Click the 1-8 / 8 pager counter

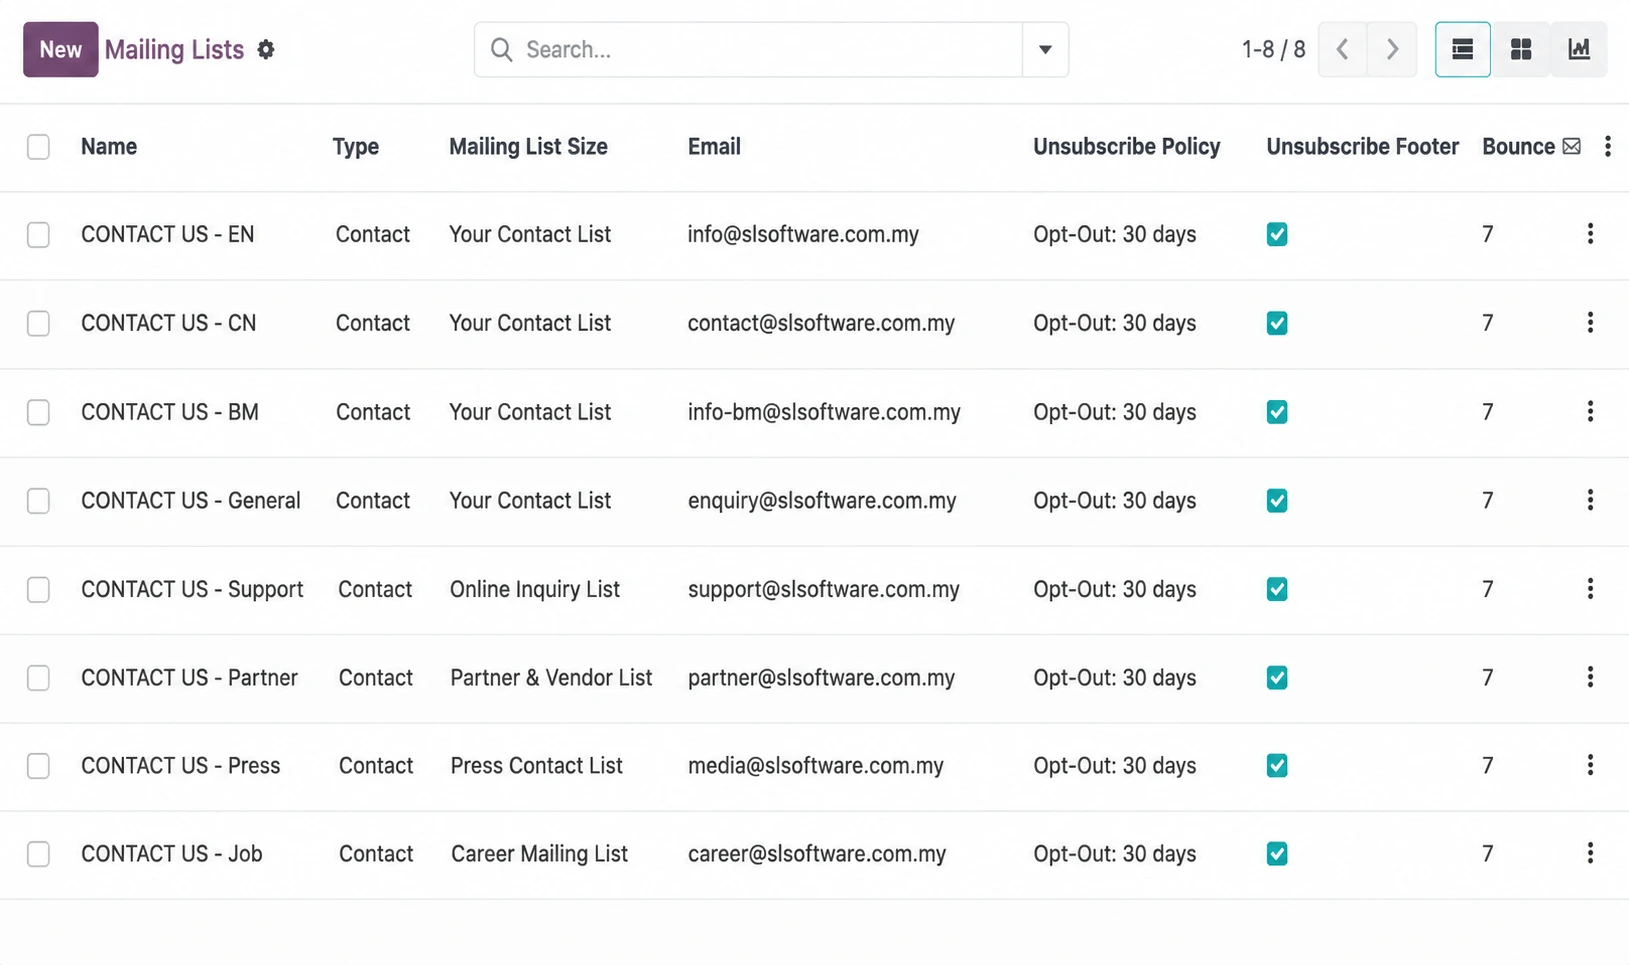(1274, 49)
